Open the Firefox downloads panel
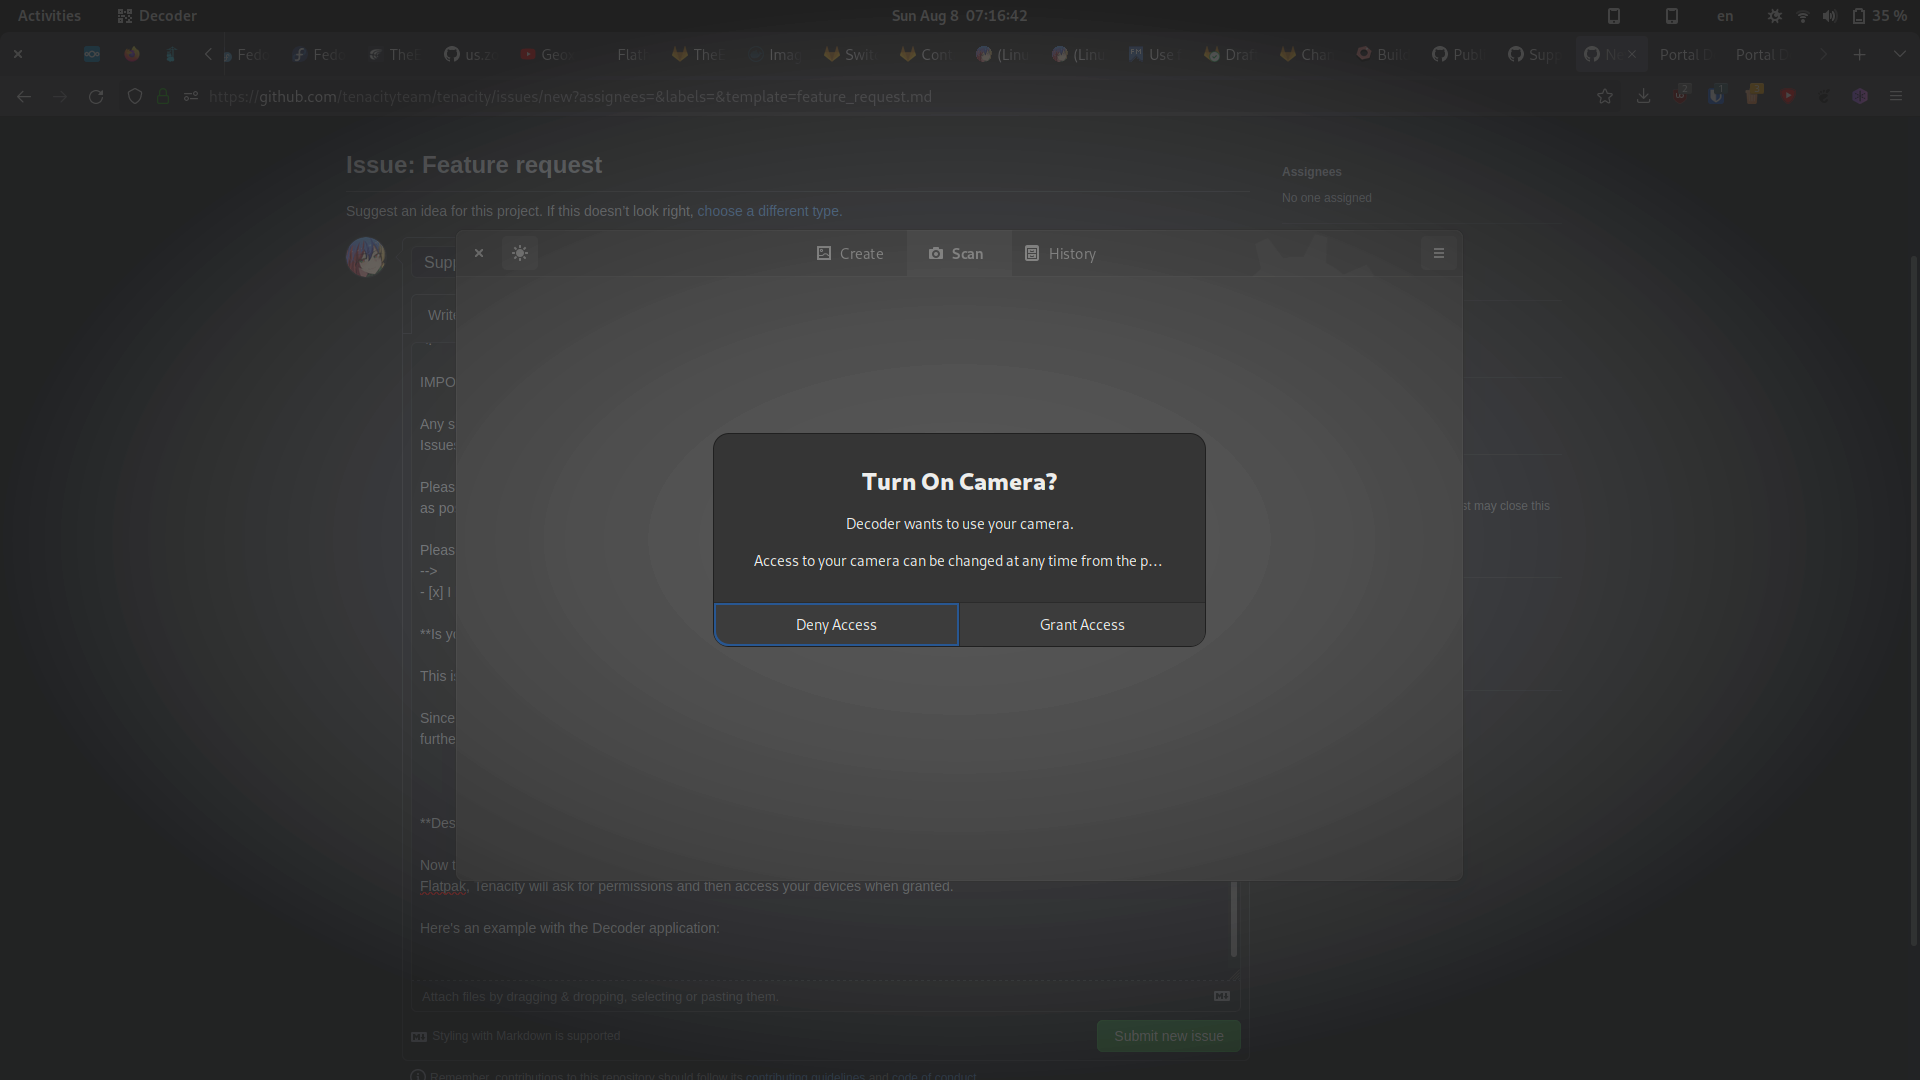The width and height of the screenshot is (1920, 1080). click(x=1643, y=97)
